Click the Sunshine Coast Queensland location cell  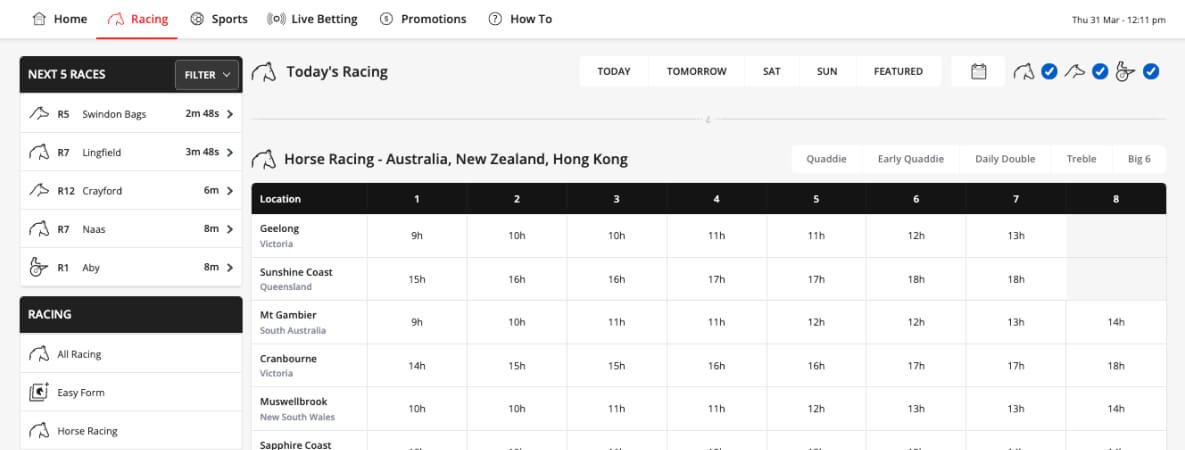point(309,279)
